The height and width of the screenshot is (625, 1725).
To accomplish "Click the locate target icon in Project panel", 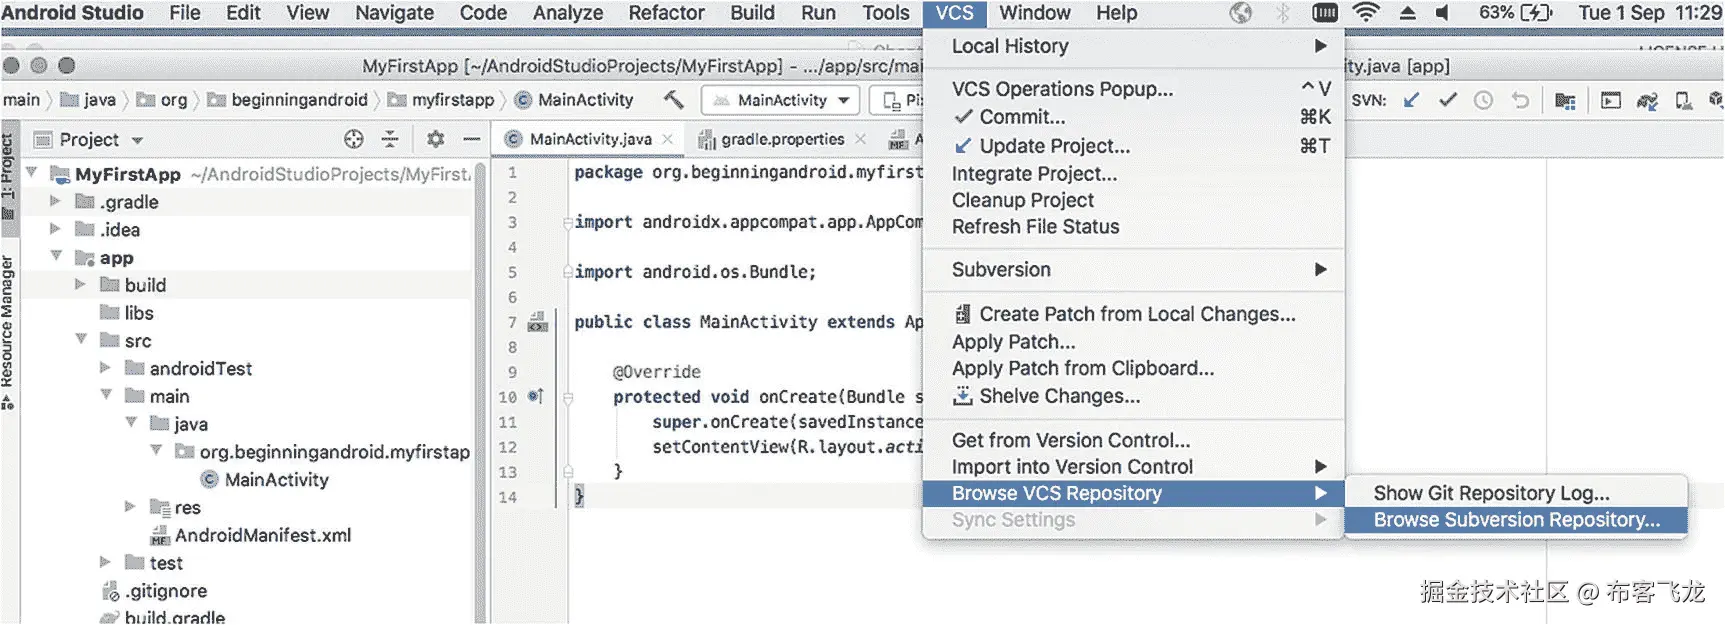I will pyautogui.click(x=354, y=139).
